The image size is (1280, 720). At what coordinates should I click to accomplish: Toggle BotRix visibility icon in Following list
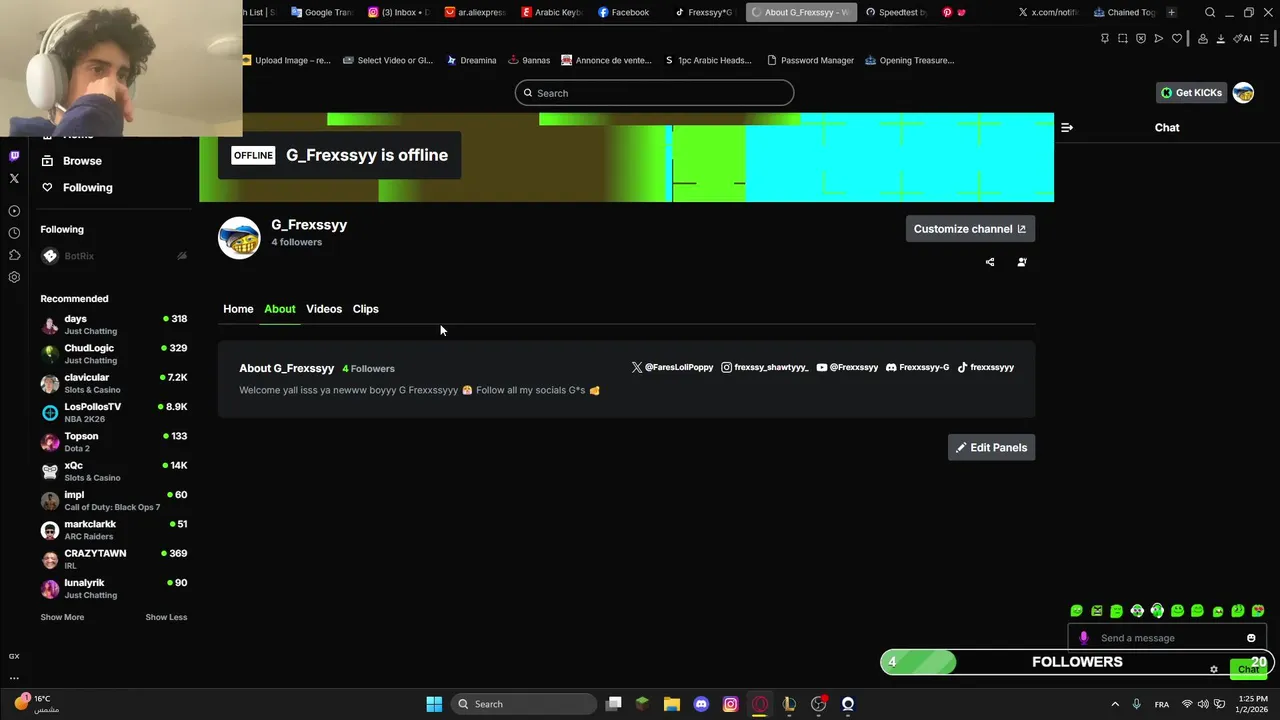pyautogui.click(x=182, y=256)
